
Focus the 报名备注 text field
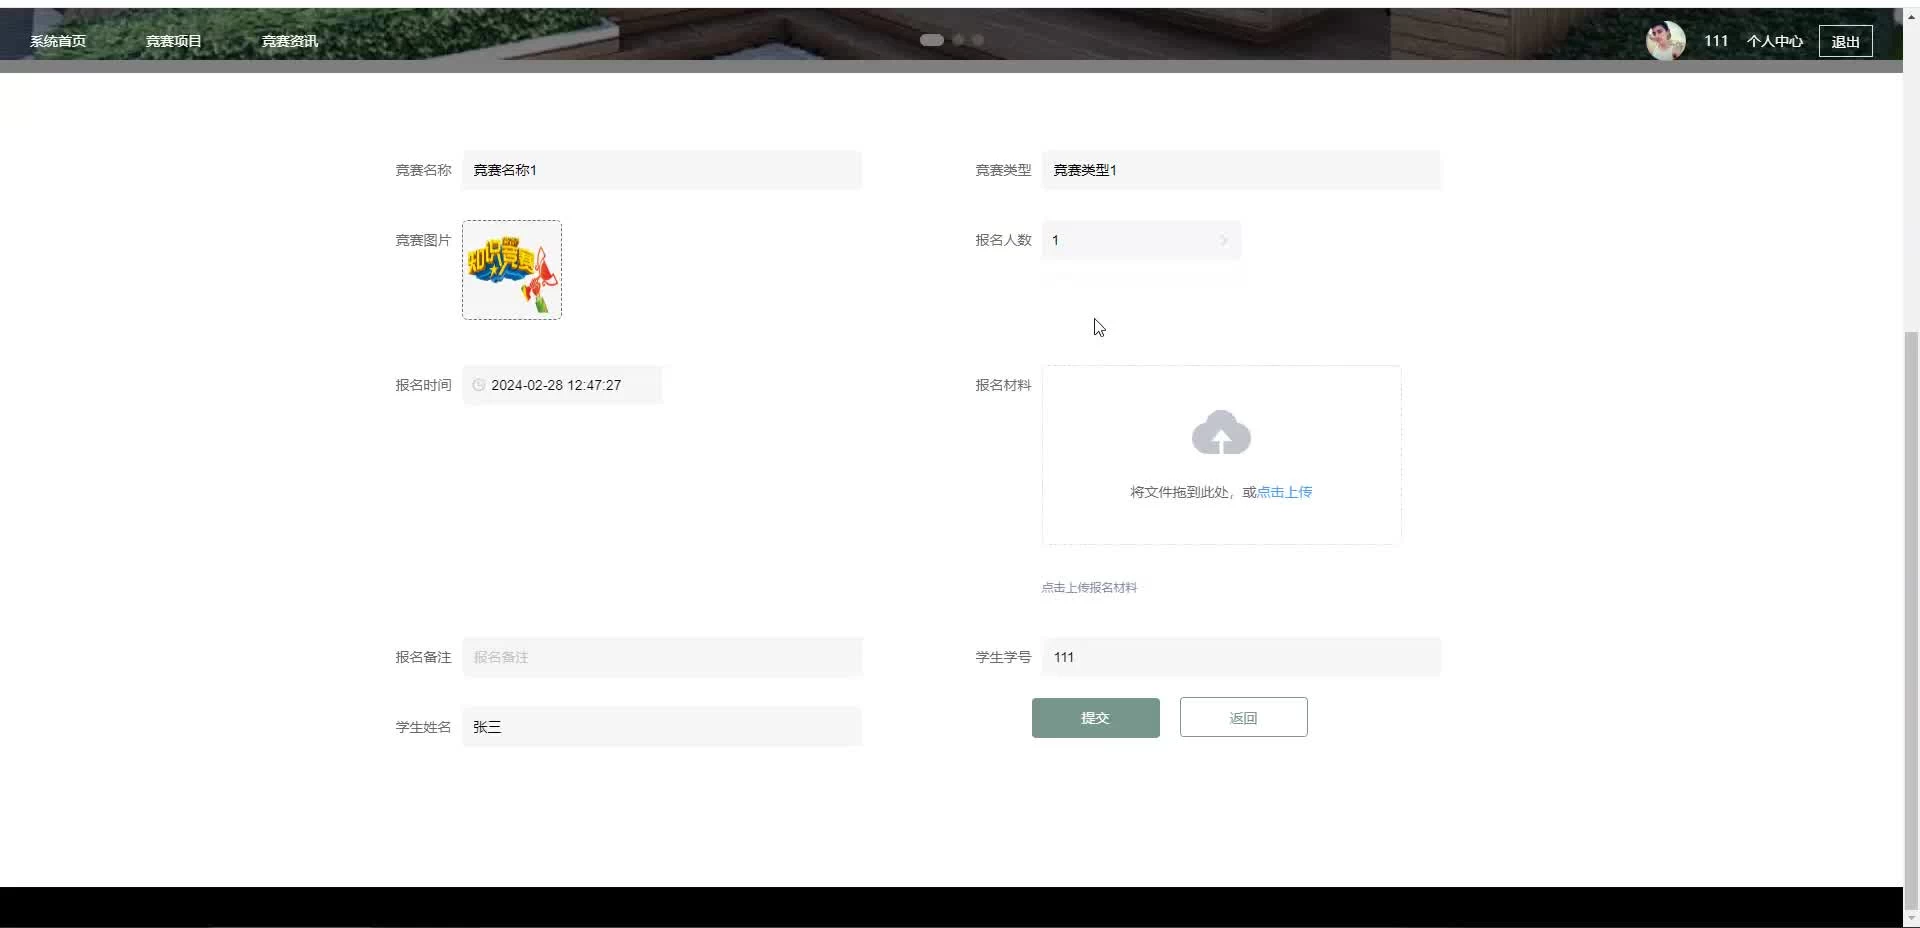pyautogui.click(x=662, y=657)
